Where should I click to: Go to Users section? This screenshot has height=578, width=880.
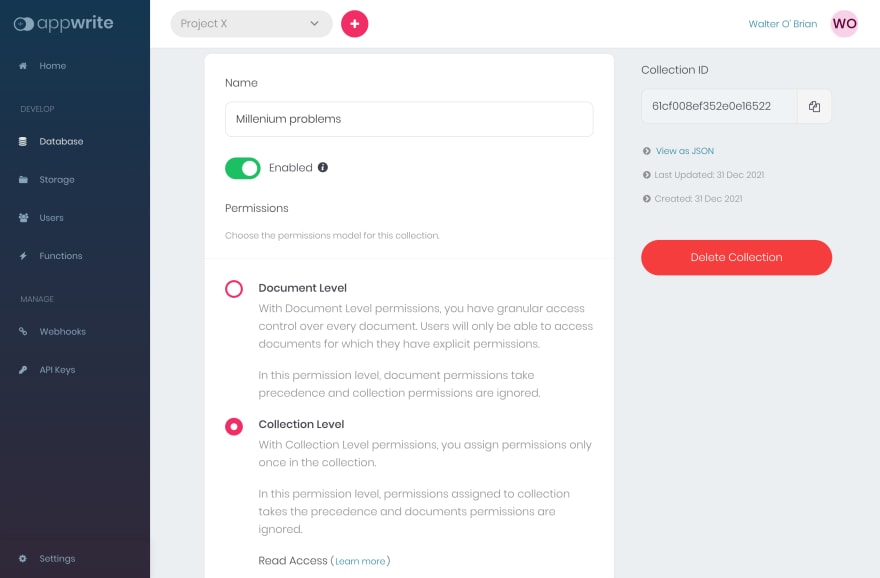[x=51, y=218]
